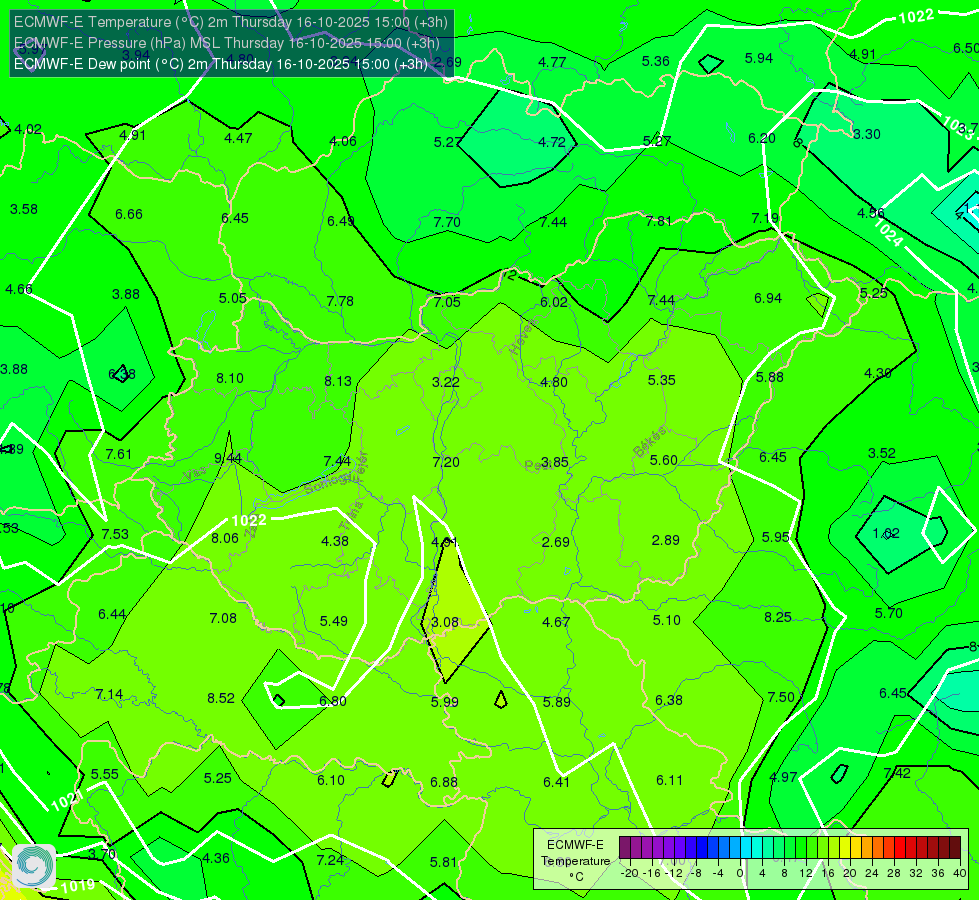Select the ECMWF-E Pressure MSL layer title
Screen dimensions: 979x900
click(x=227, y=43)
